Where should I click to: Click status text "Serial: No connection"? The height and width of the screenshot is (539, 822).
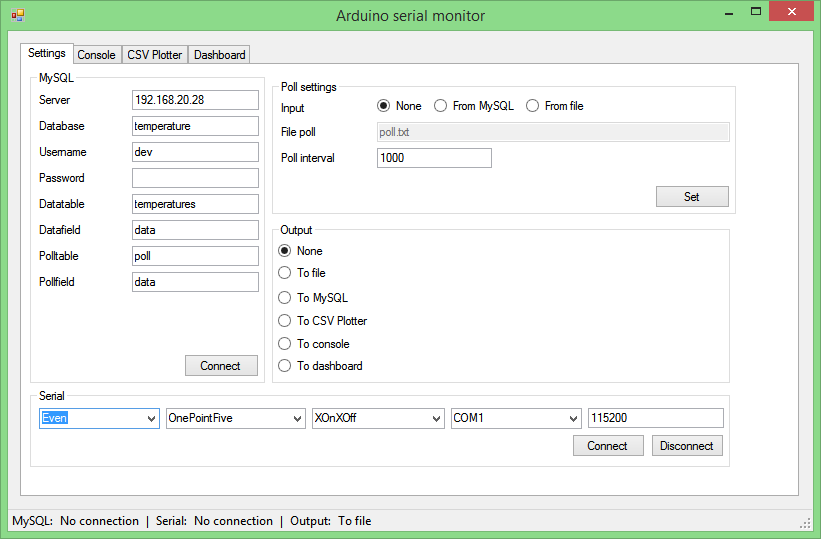click(214, 521)
